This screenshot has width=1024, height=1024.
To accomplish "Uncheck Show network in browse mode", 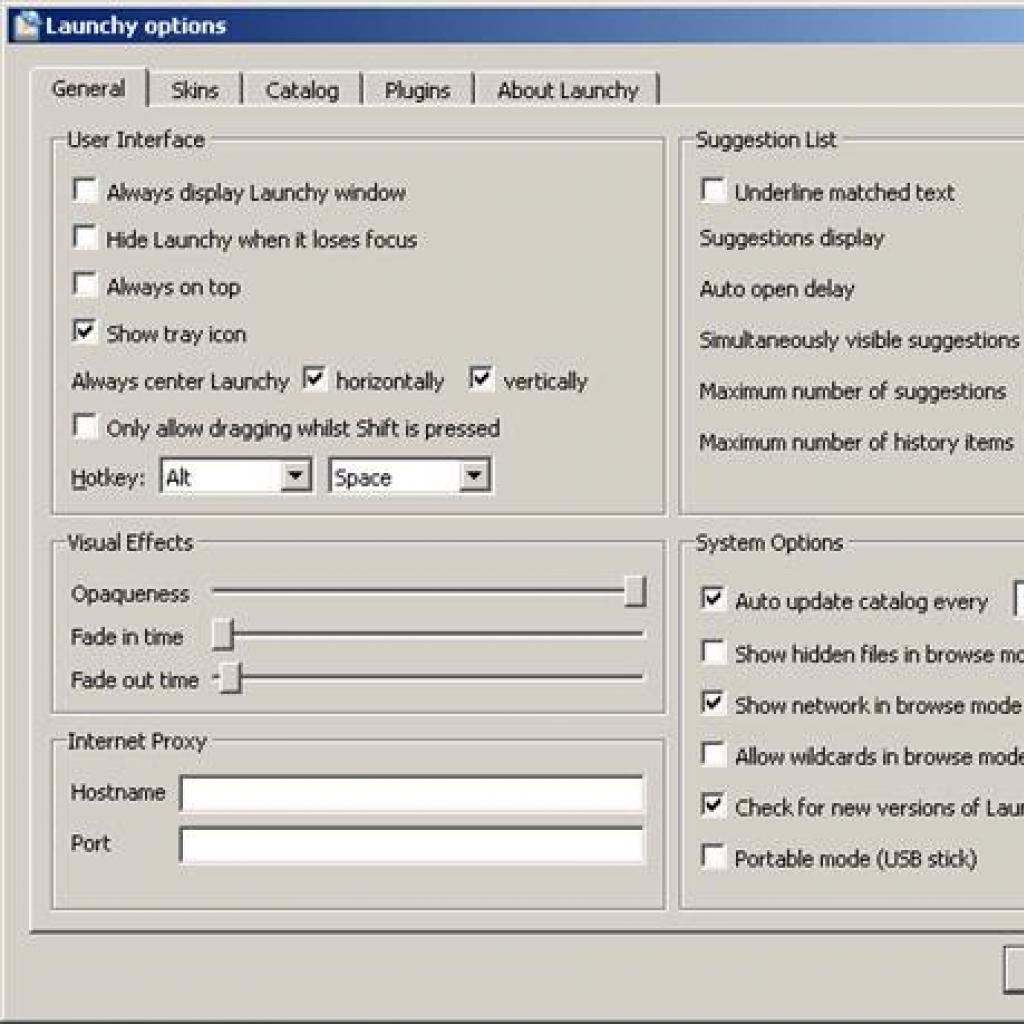I will (x=713, y=703).
